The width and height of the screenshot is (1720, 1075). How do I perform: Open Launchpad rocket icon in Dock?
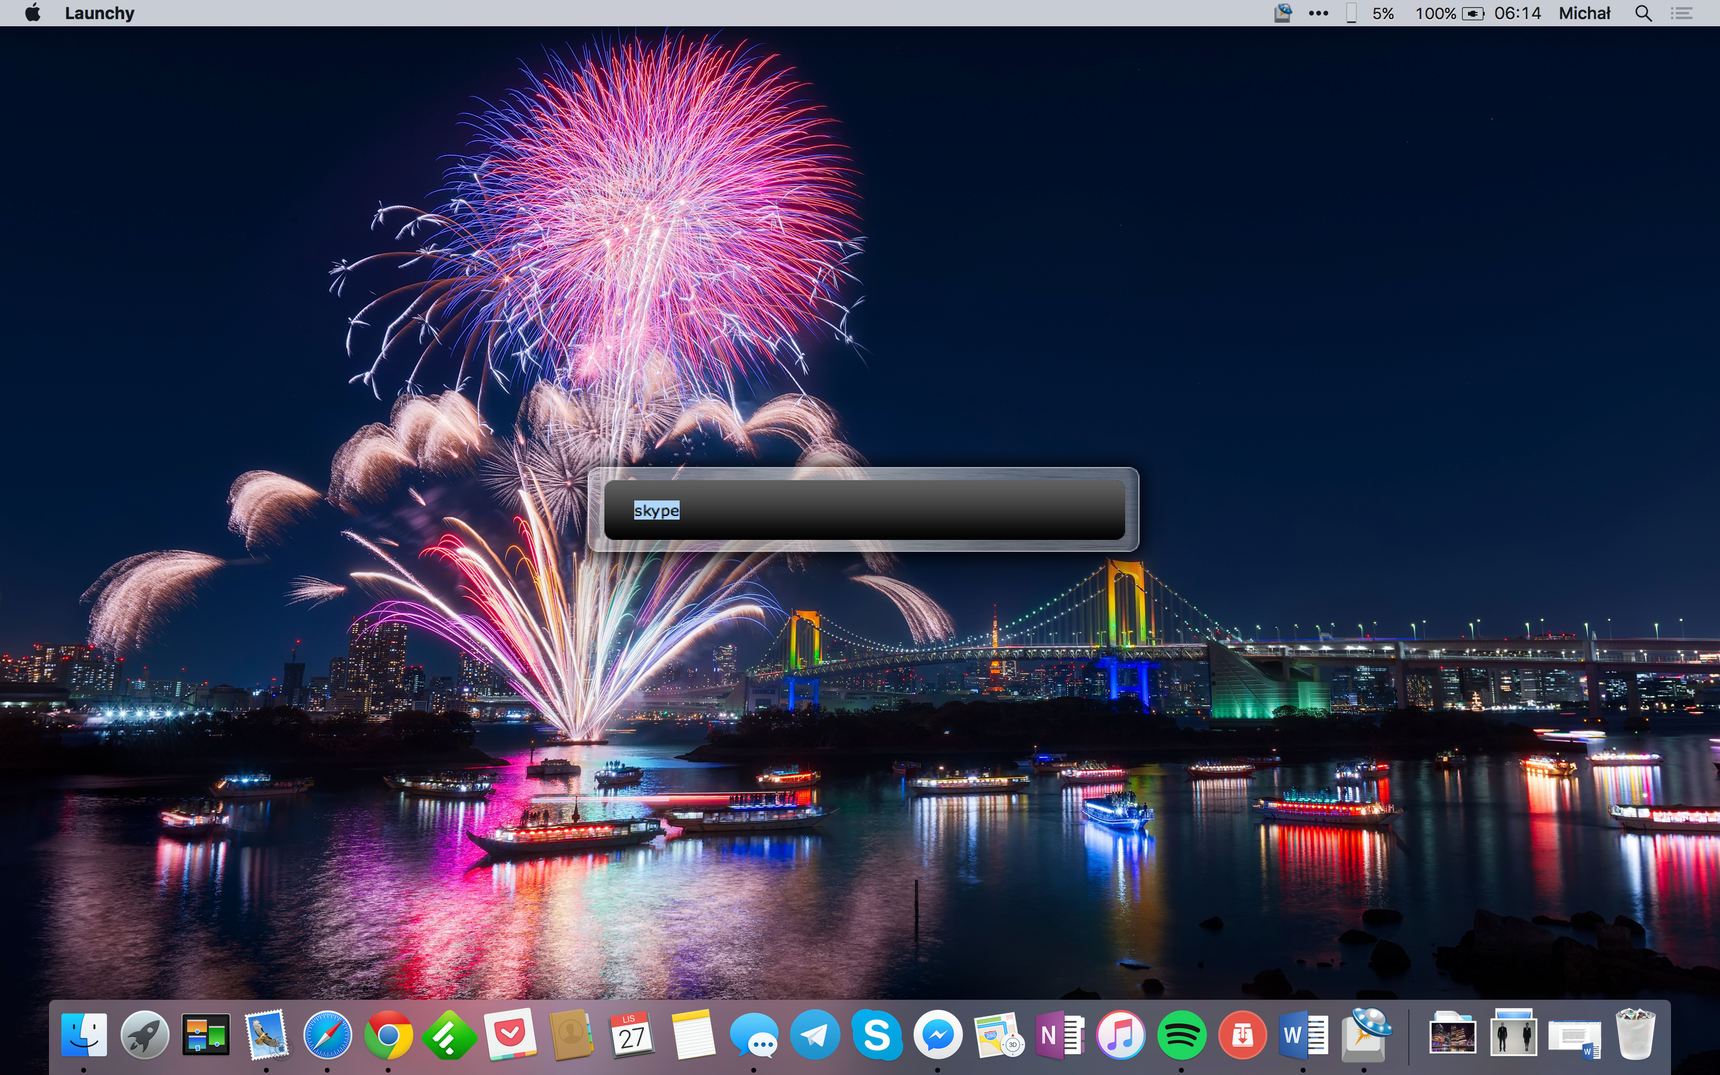coord(145,1035)
